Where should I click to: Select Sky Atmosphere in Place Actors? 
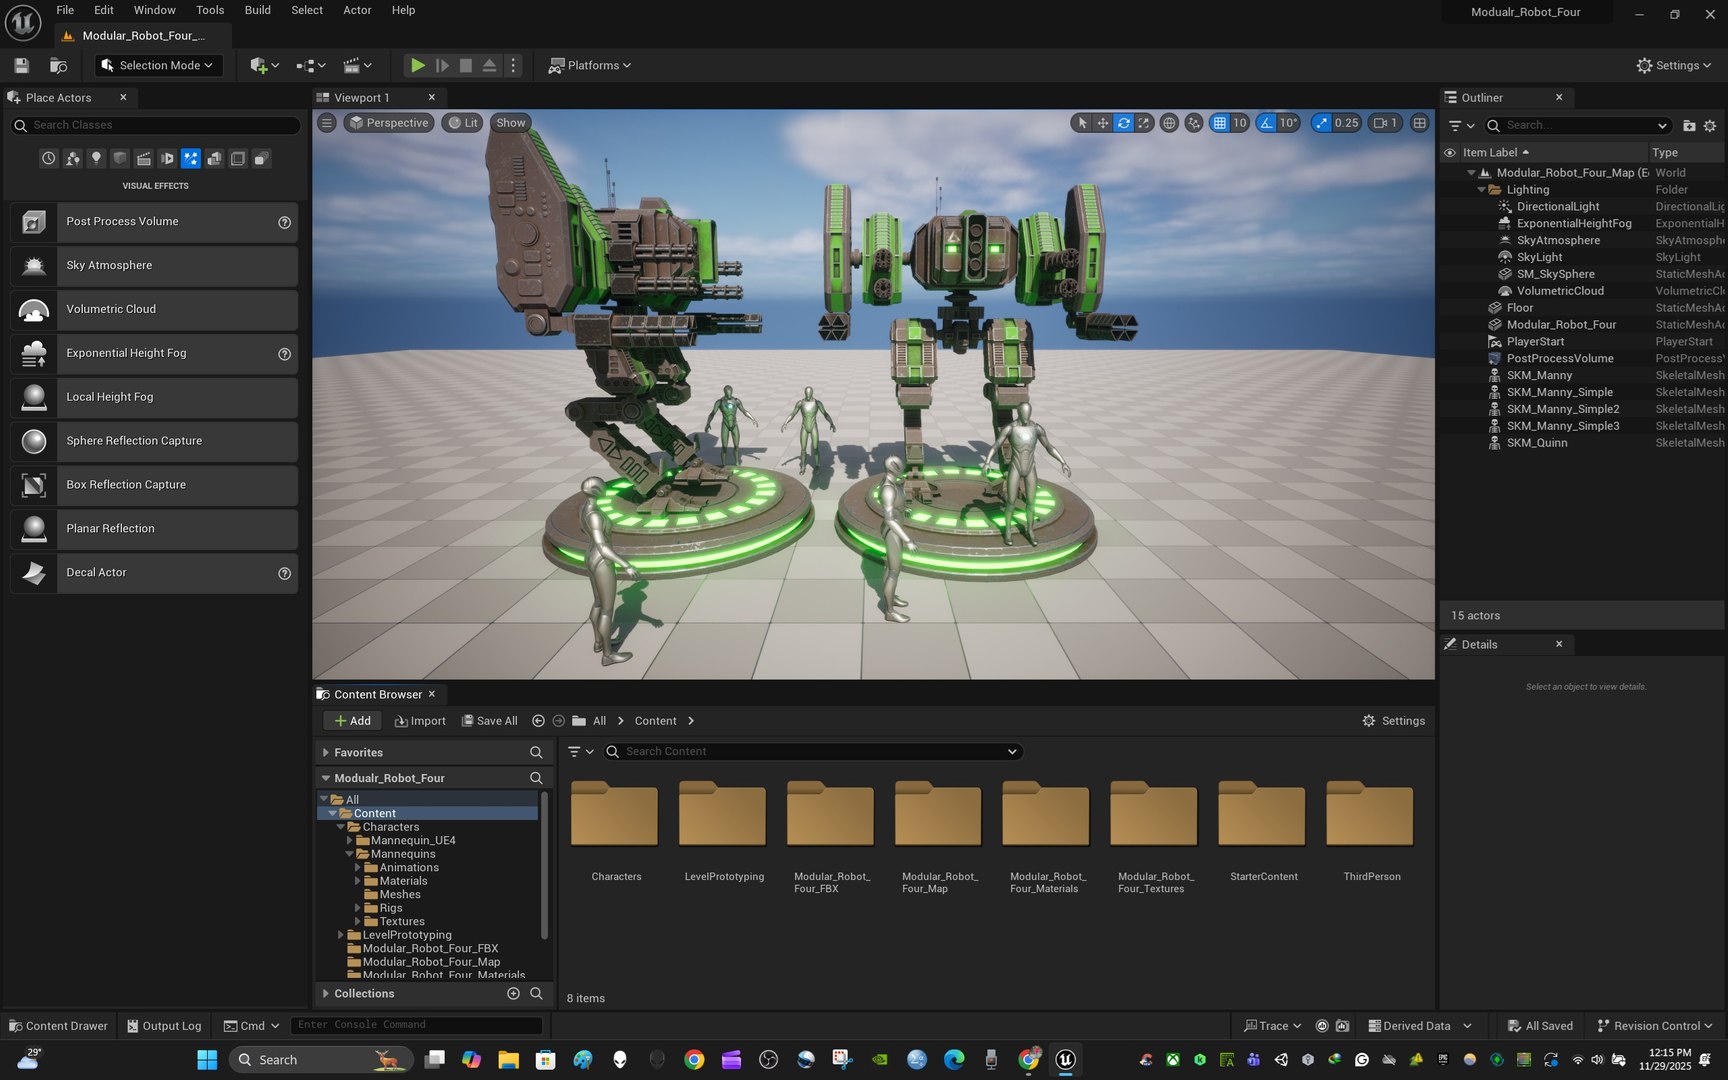pos(154,266)
